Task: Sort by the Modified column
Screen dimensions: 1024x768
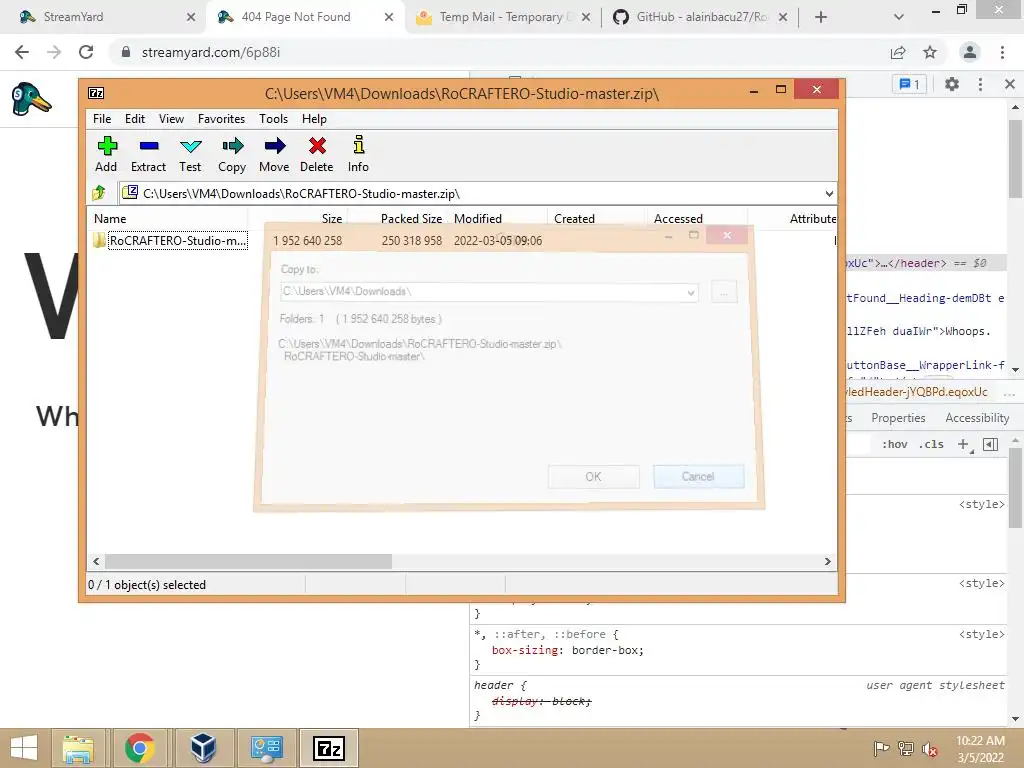Action: click(x=498, y=219)
